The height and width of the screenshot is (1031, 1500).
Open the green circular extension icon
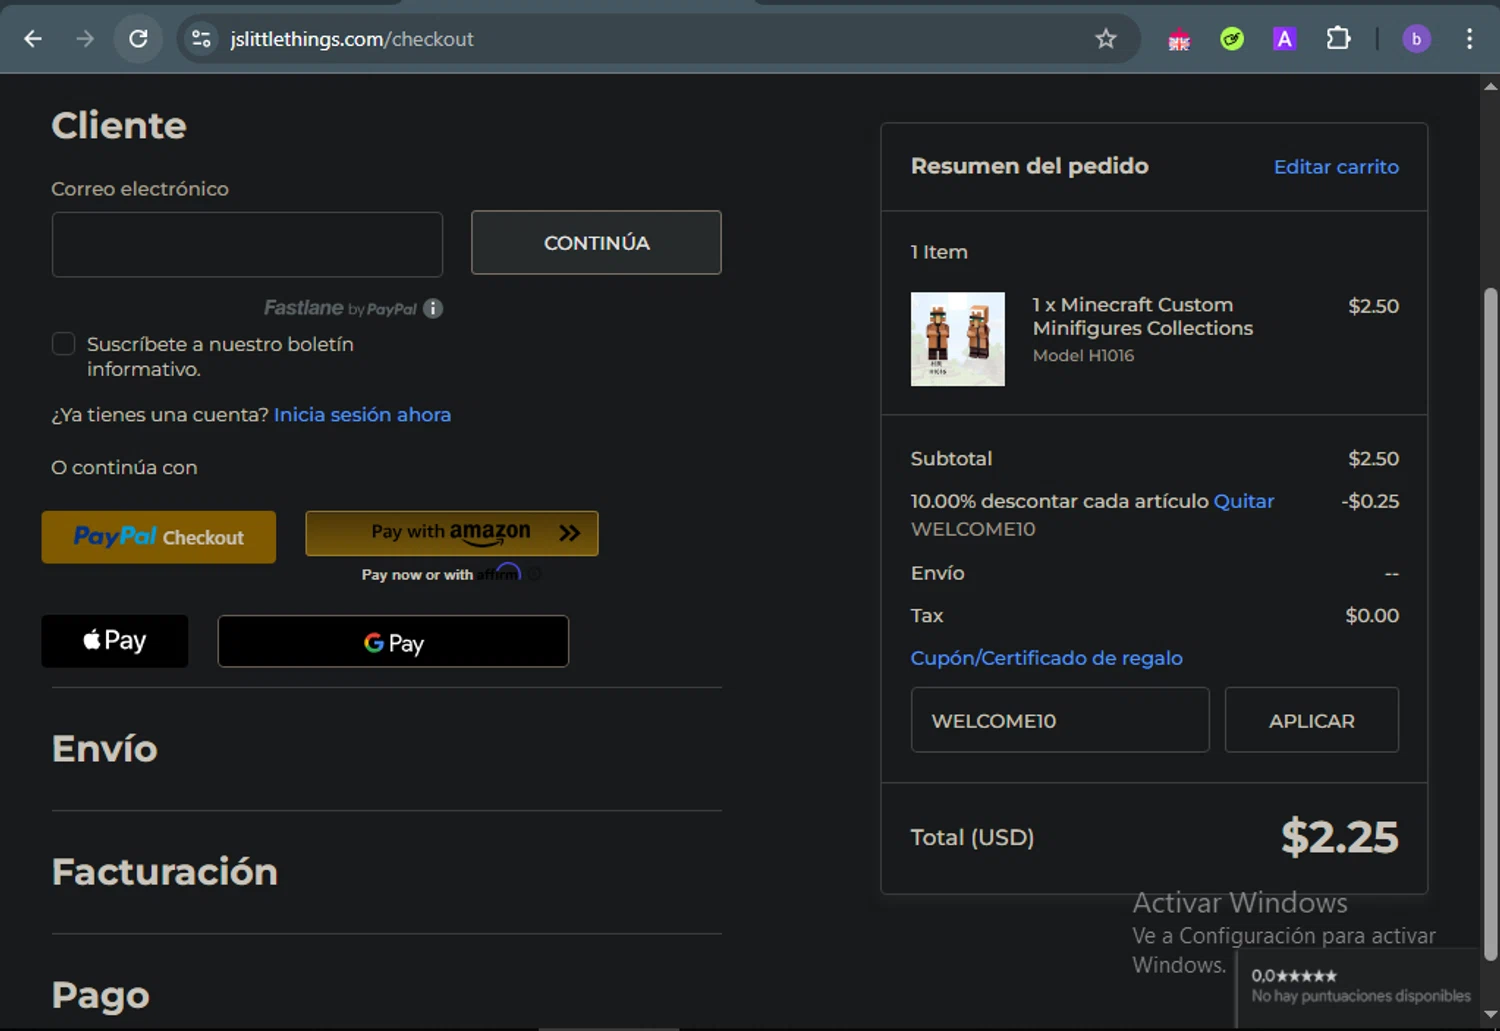1232,39
